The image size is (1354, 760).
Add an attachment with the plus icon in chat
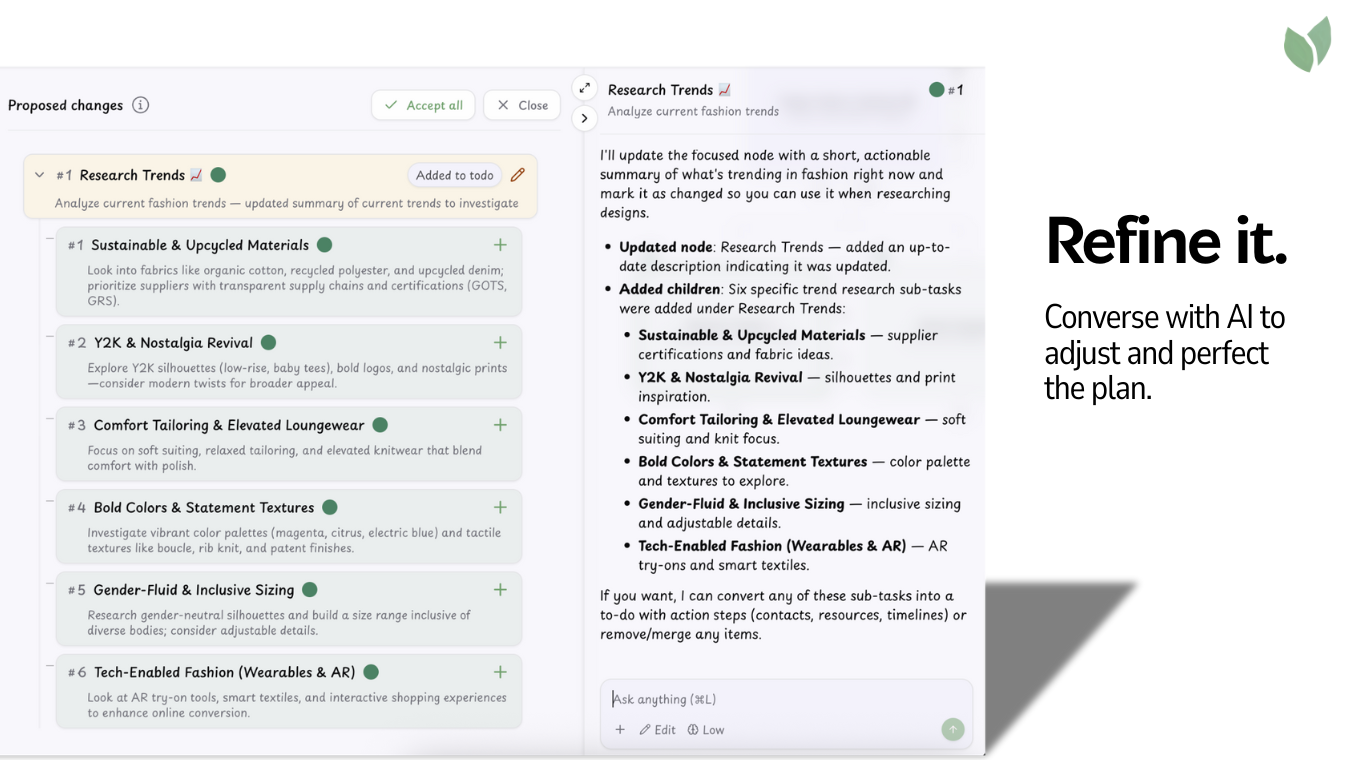pyautogui.click(x=620, y=729)
